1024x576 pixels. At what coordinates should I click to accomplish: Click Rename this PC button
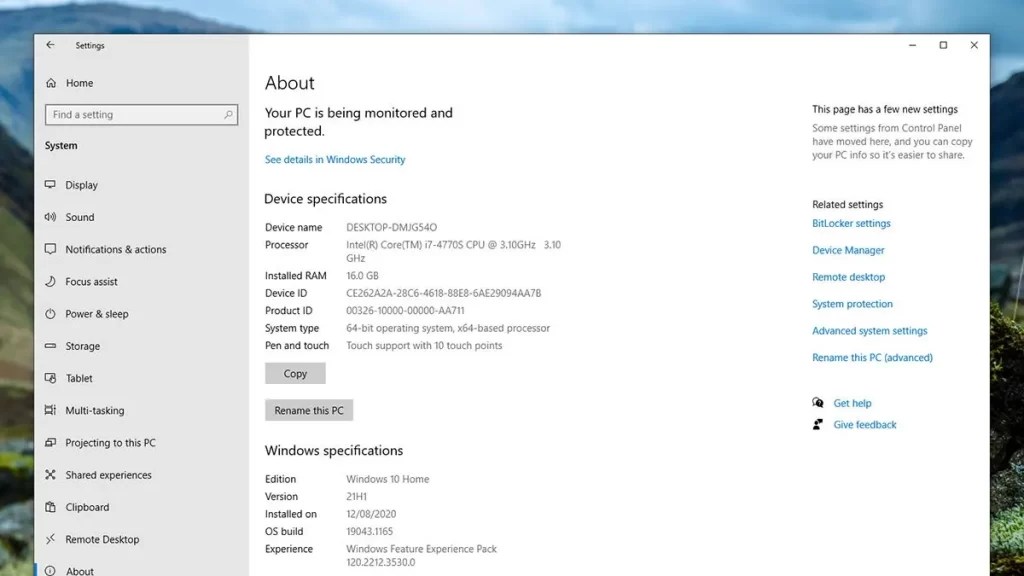pyautogui.click(x=309, y=410)
